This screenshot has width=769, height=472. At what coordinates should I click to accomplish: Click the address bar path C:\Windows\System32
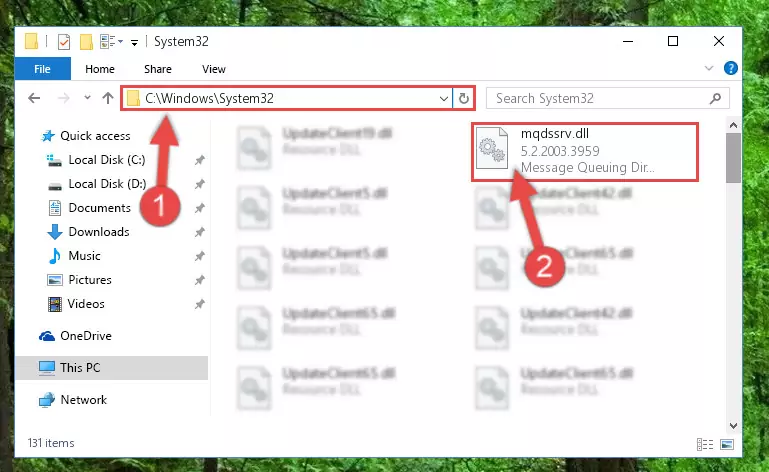click(x=209, y=99)
